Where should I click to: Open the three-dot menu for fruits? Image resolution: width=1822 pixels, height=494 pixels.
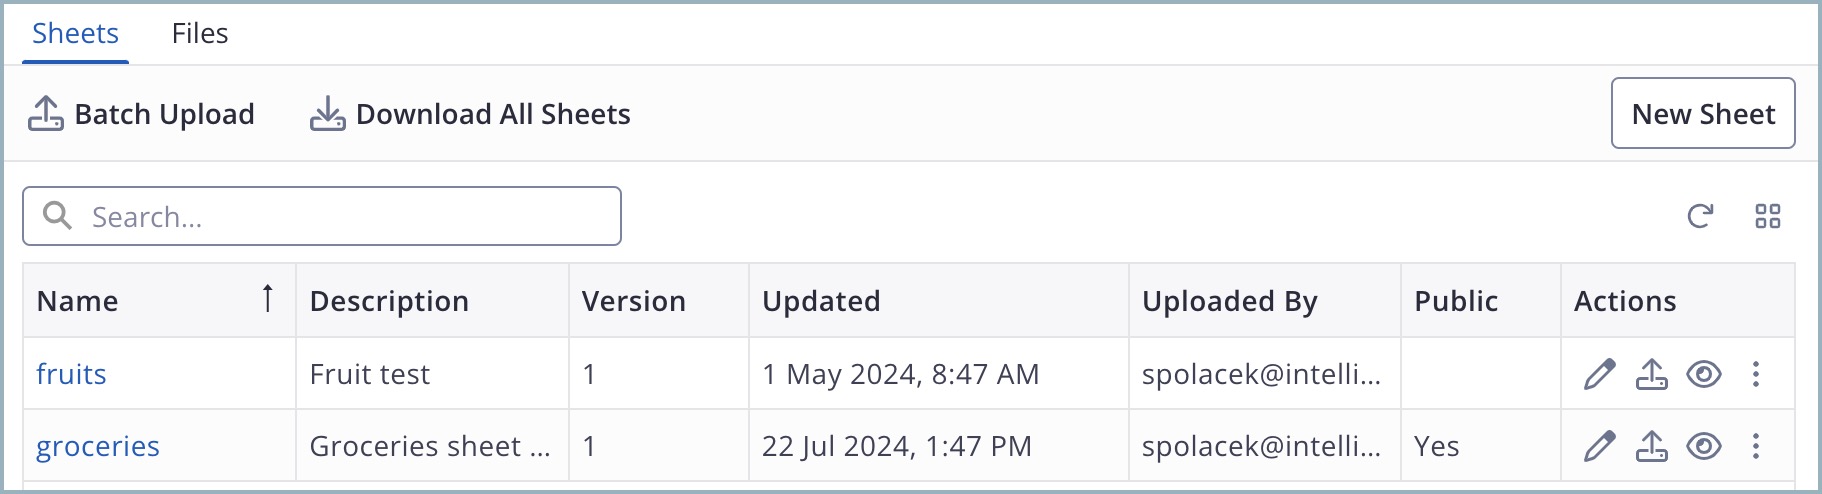[1756, 374]
